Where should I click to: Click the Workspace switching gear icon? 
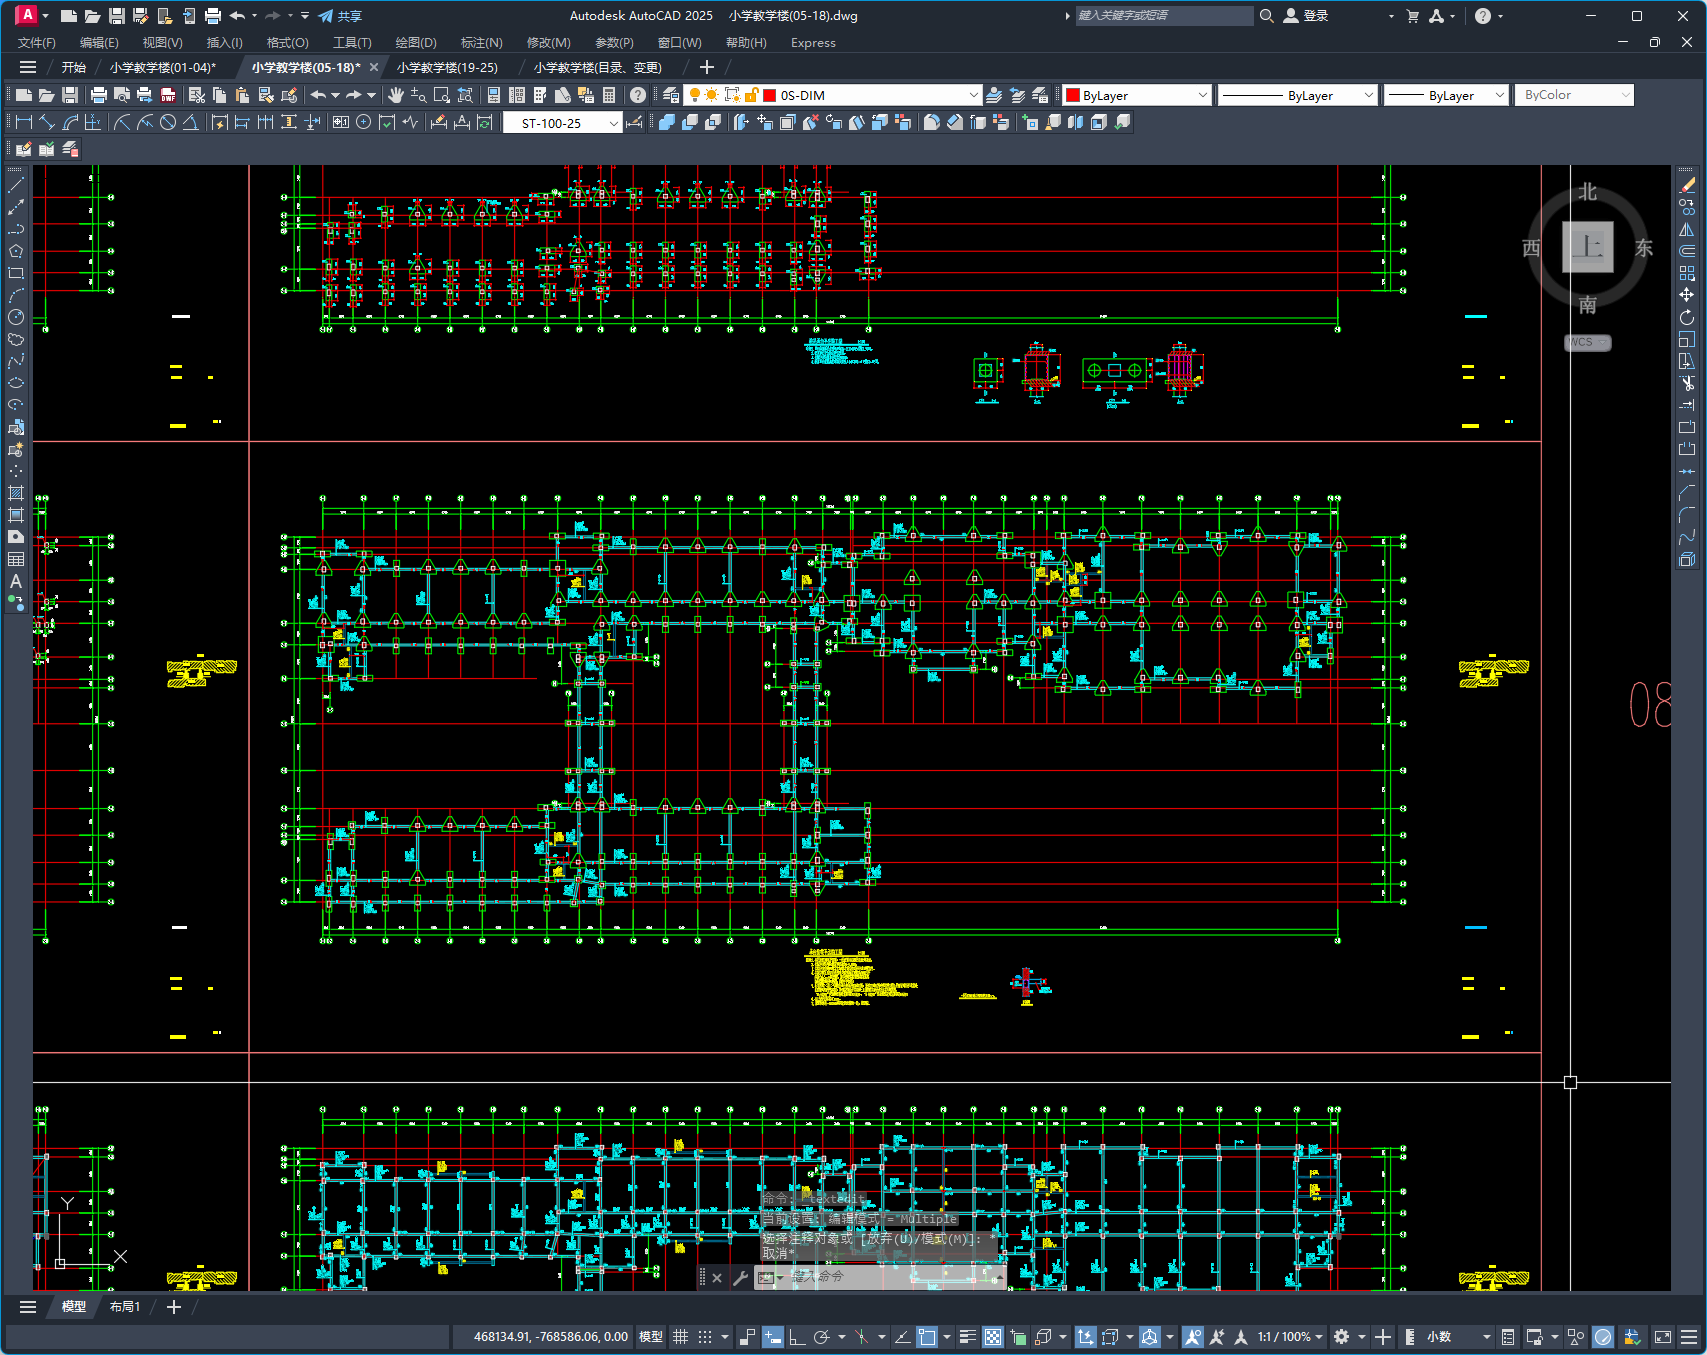[x=1342, y=1337]
